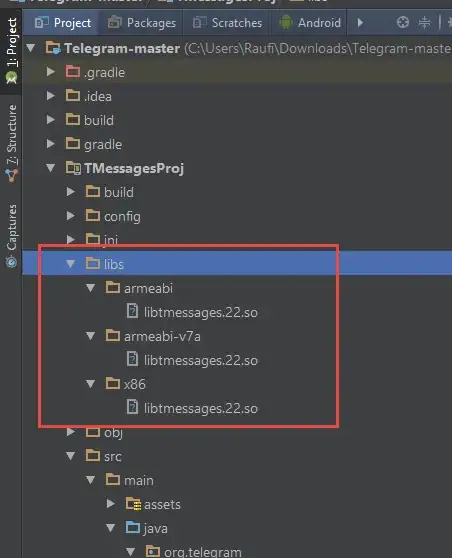Viewport: 452px width, 558px height.
Task: Select libtmessages.22.so file icon under x86
Action: (x=132, y=407)
